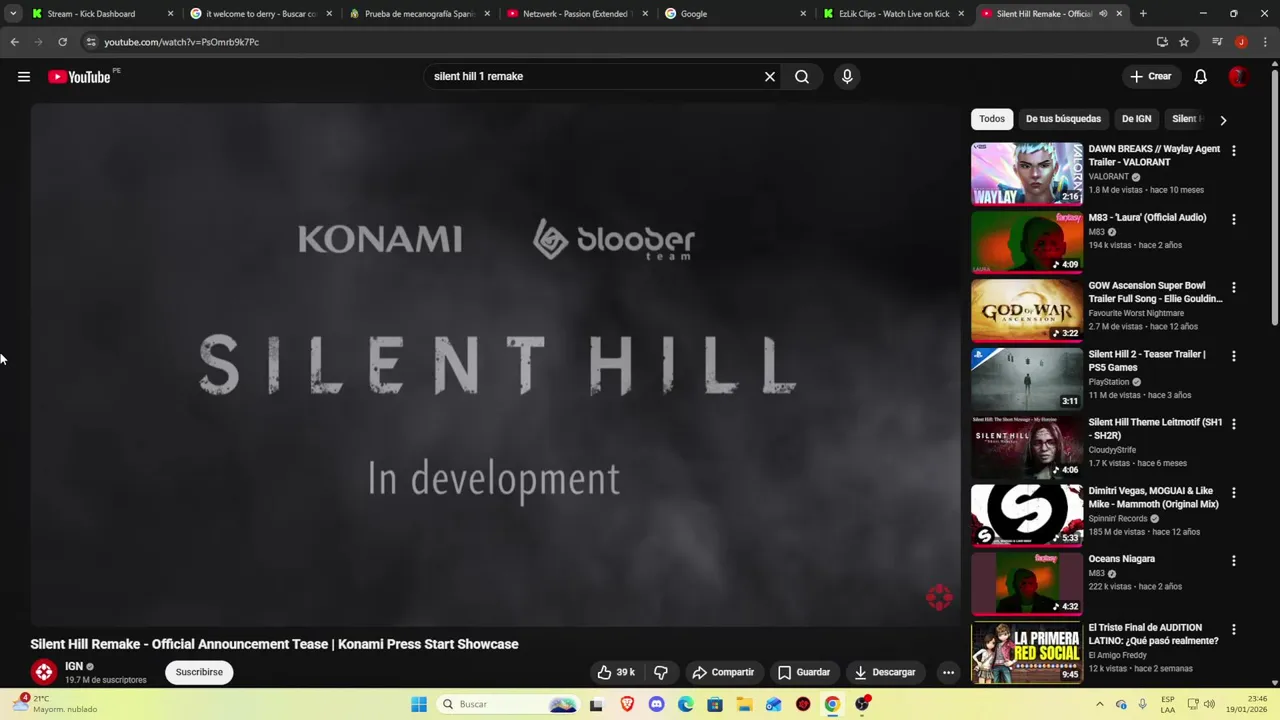
Task: Go to the YouTube home logo
Action: click(79, 77)
